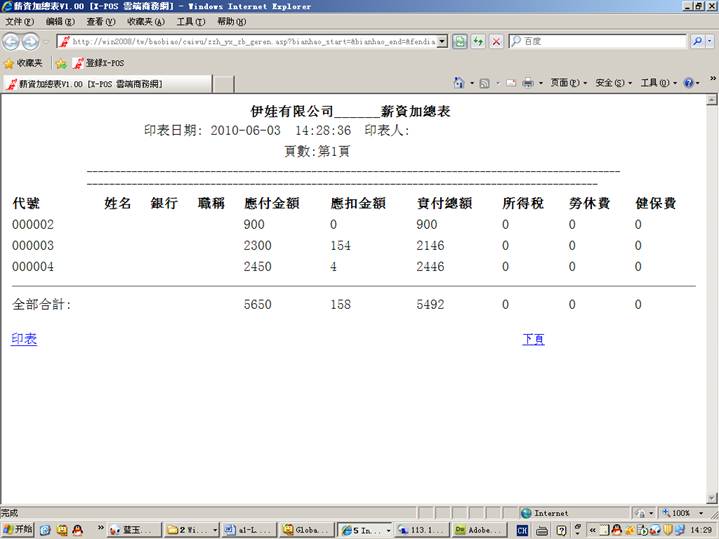
Task: Click the Print icon in command bar
Action: (x=526, y=83)
